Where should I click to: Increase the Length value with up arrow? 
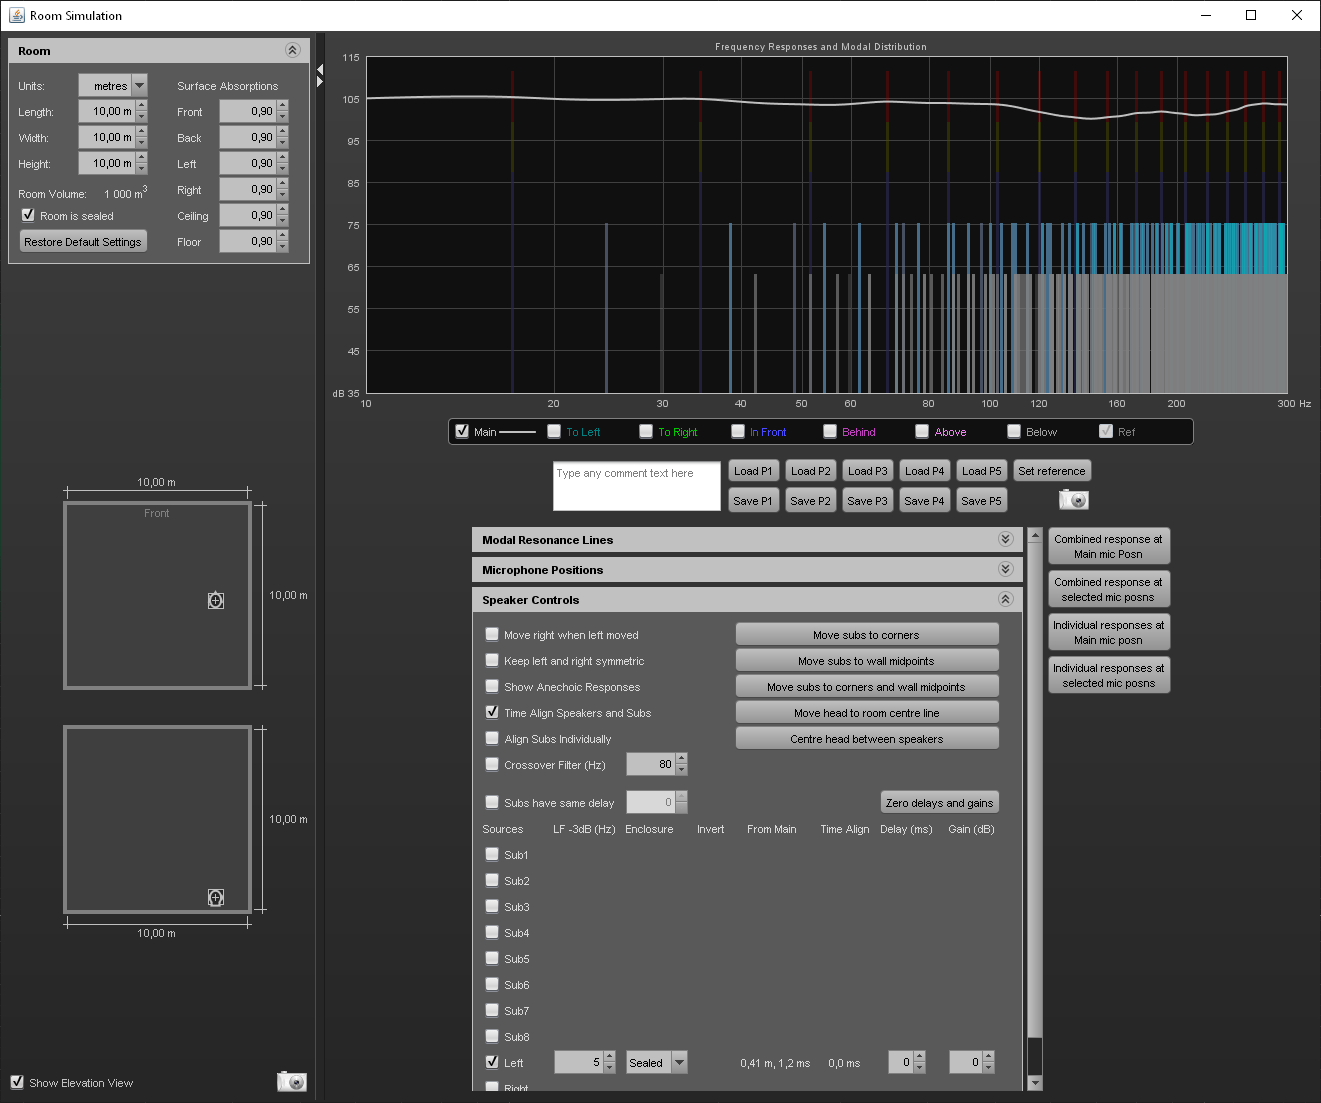click(x=141, y=106)
